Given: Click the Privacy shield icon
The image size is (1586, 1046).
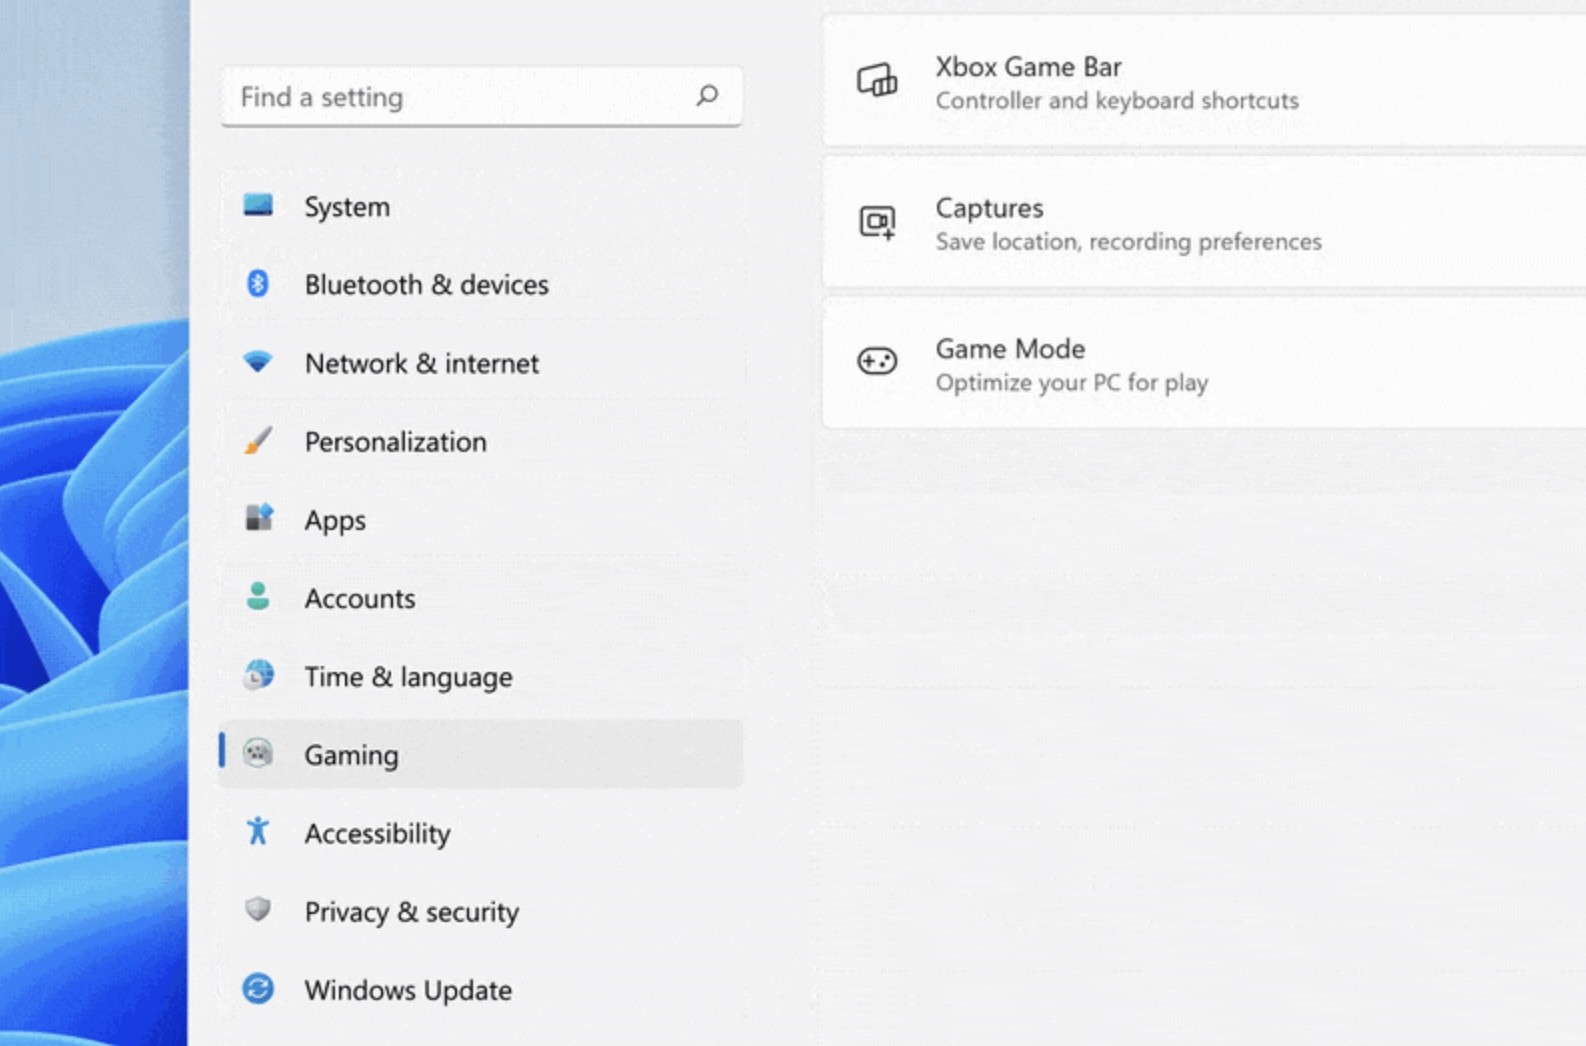Looking at the screenshot, I should (x=258, y=909).
